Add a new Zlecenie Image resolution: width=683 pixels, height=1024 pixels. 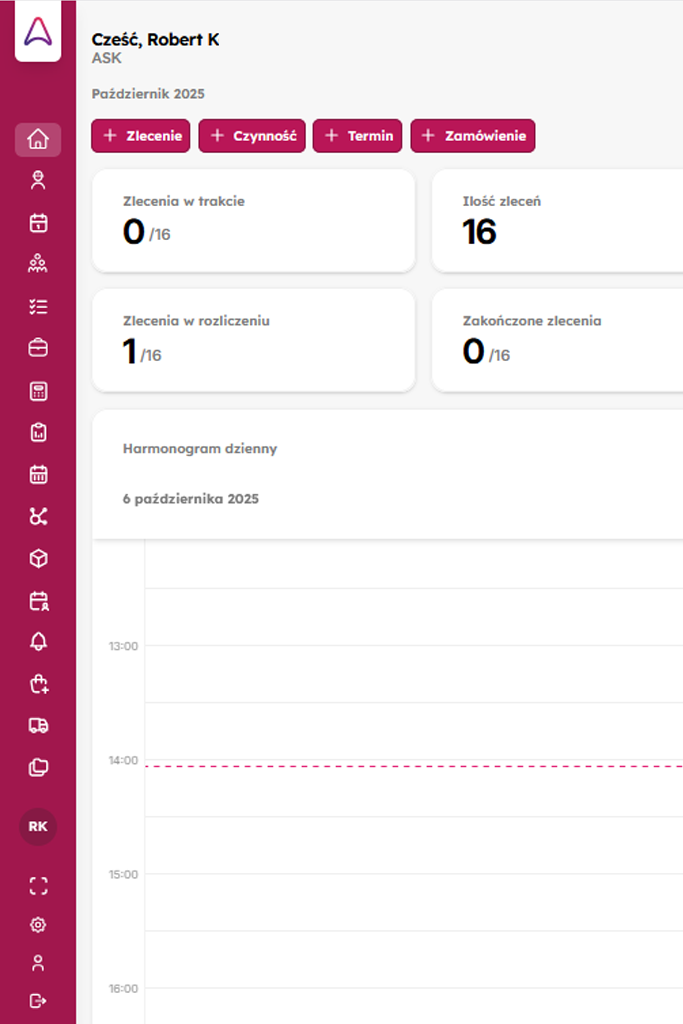(x=141, y=136)
